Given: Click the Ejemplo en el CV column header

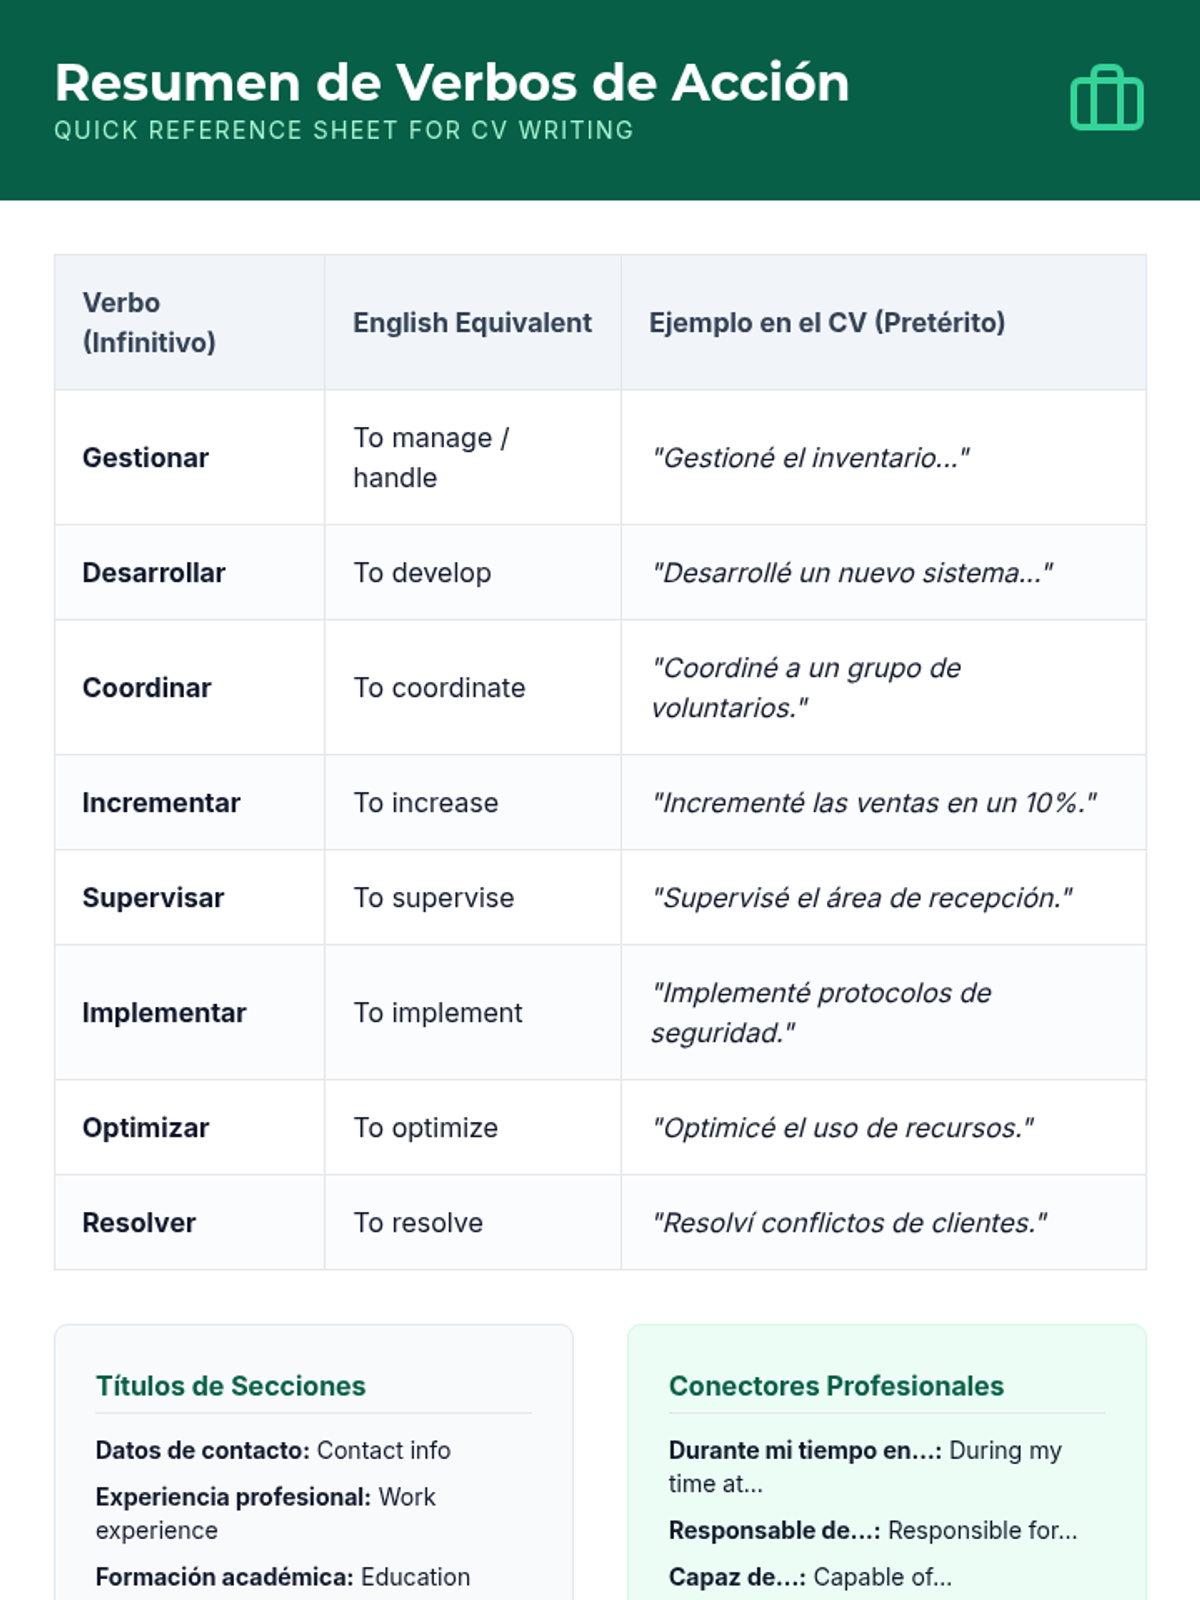Looking at the screenshot, I should click(x=827, y=322).
